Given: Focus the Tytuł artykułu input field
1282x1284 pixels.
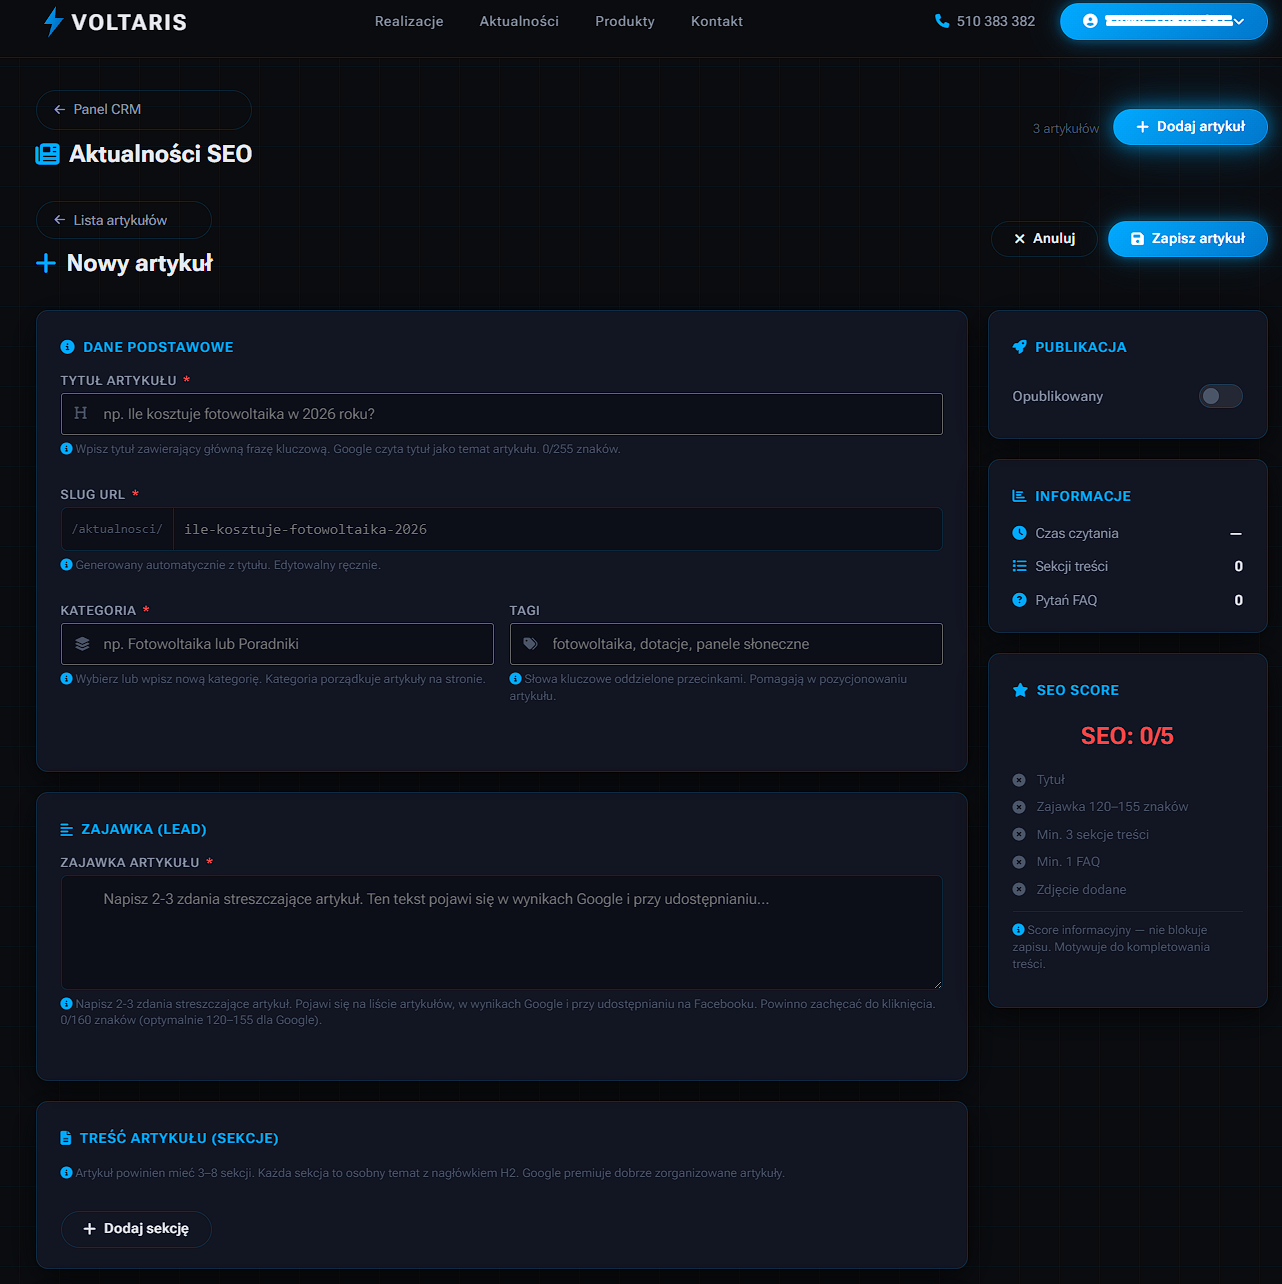Looking at the screenshot, I should [x=501, y=414].
